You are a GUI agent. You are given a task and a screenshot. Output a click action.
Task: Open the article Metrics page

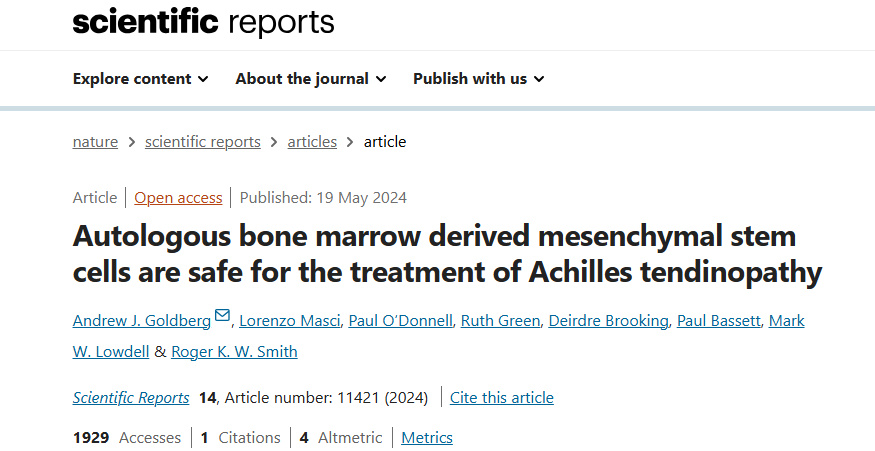coord(427,438)
